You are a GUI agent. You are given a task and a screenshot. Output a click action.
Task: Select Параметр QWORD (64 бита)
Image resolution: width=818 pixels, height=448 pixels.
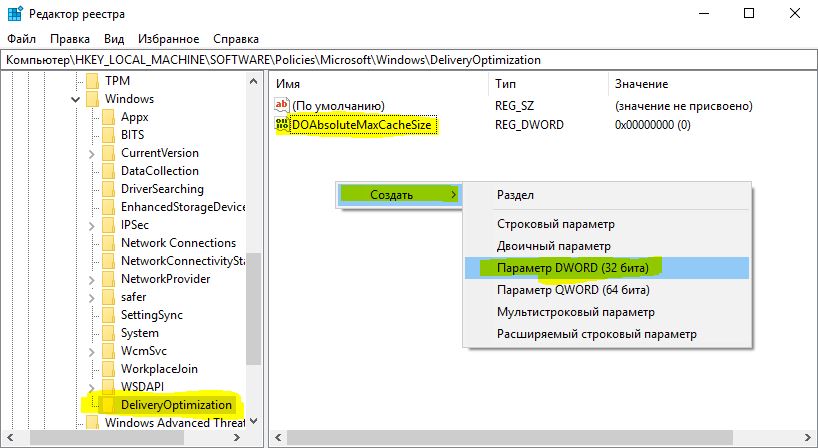pos(607,289)
